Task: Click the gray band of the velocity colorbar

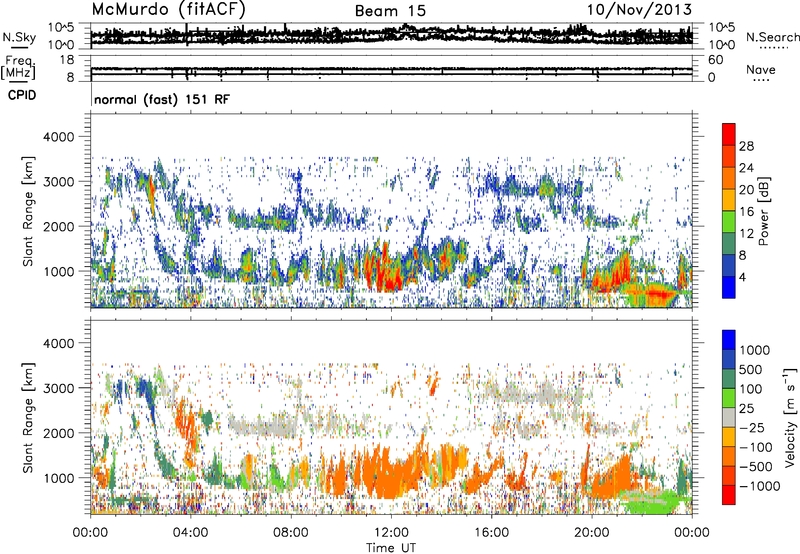Action: click(729, 417)
